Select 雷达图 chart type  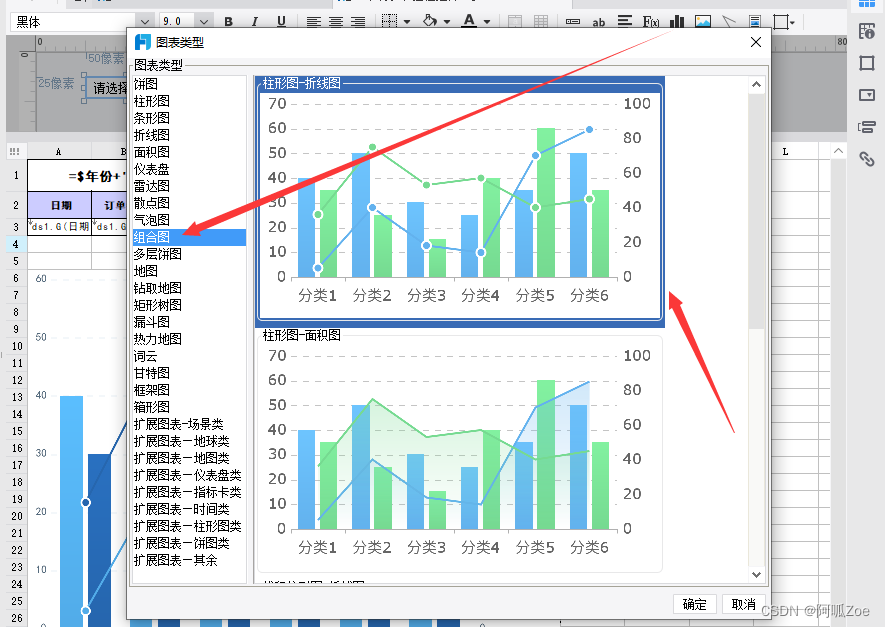click(189, 186)
